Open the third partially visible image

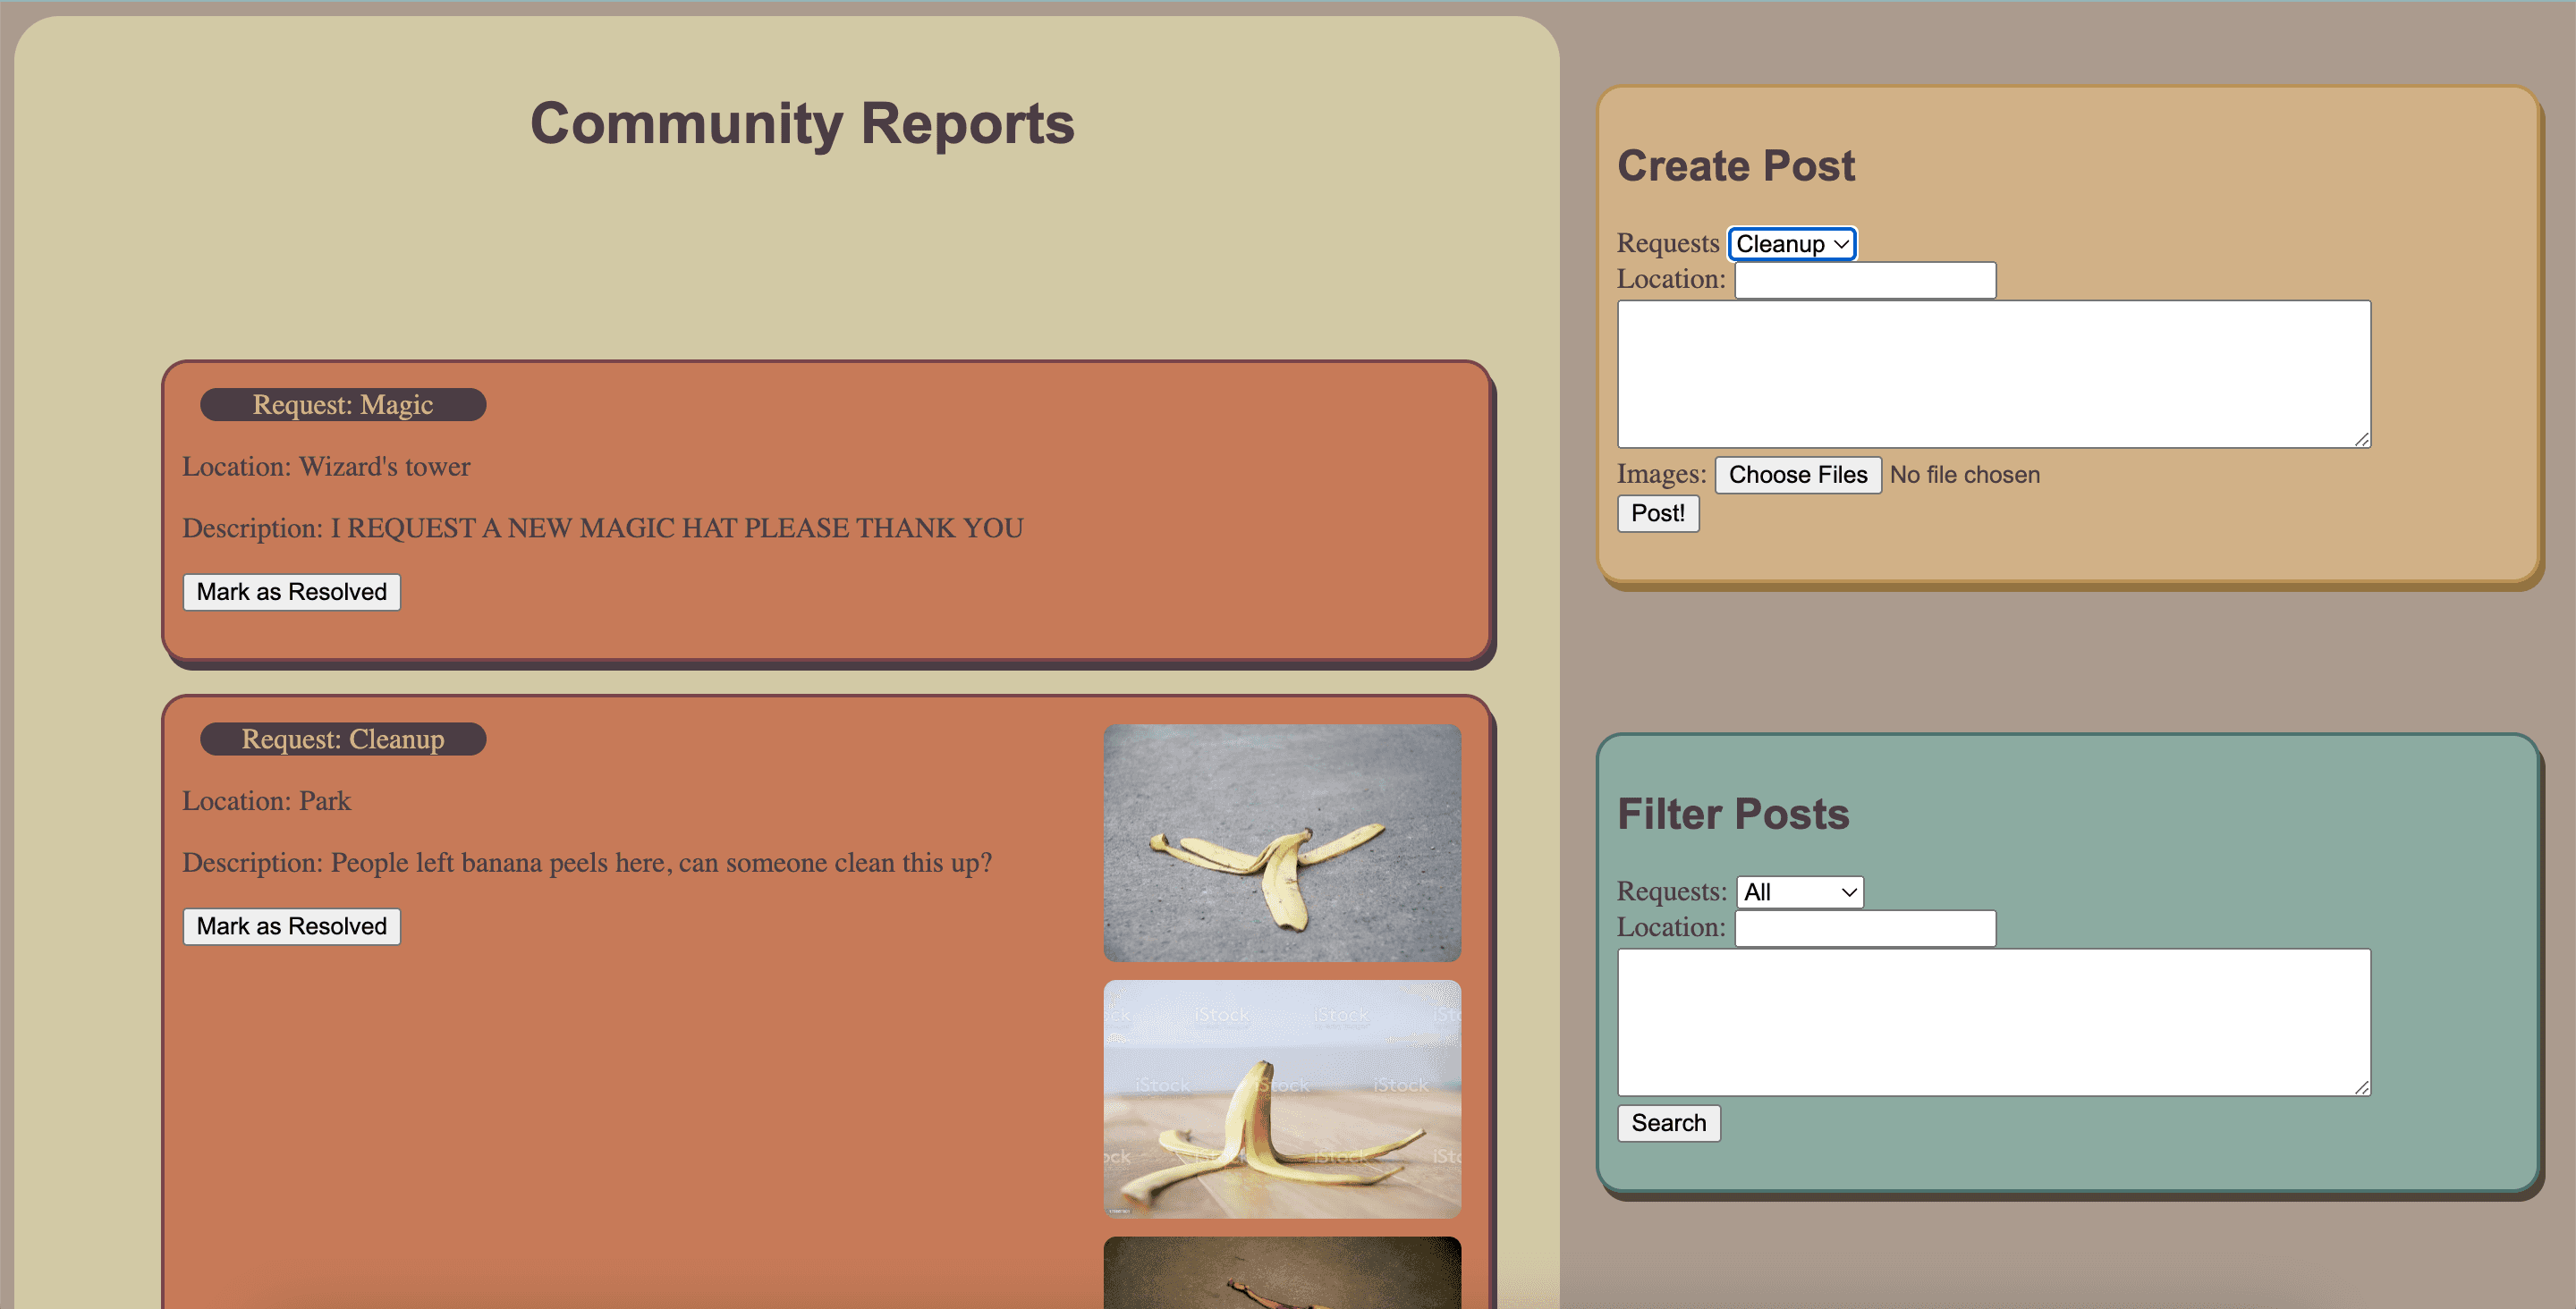(1281, 1274)
